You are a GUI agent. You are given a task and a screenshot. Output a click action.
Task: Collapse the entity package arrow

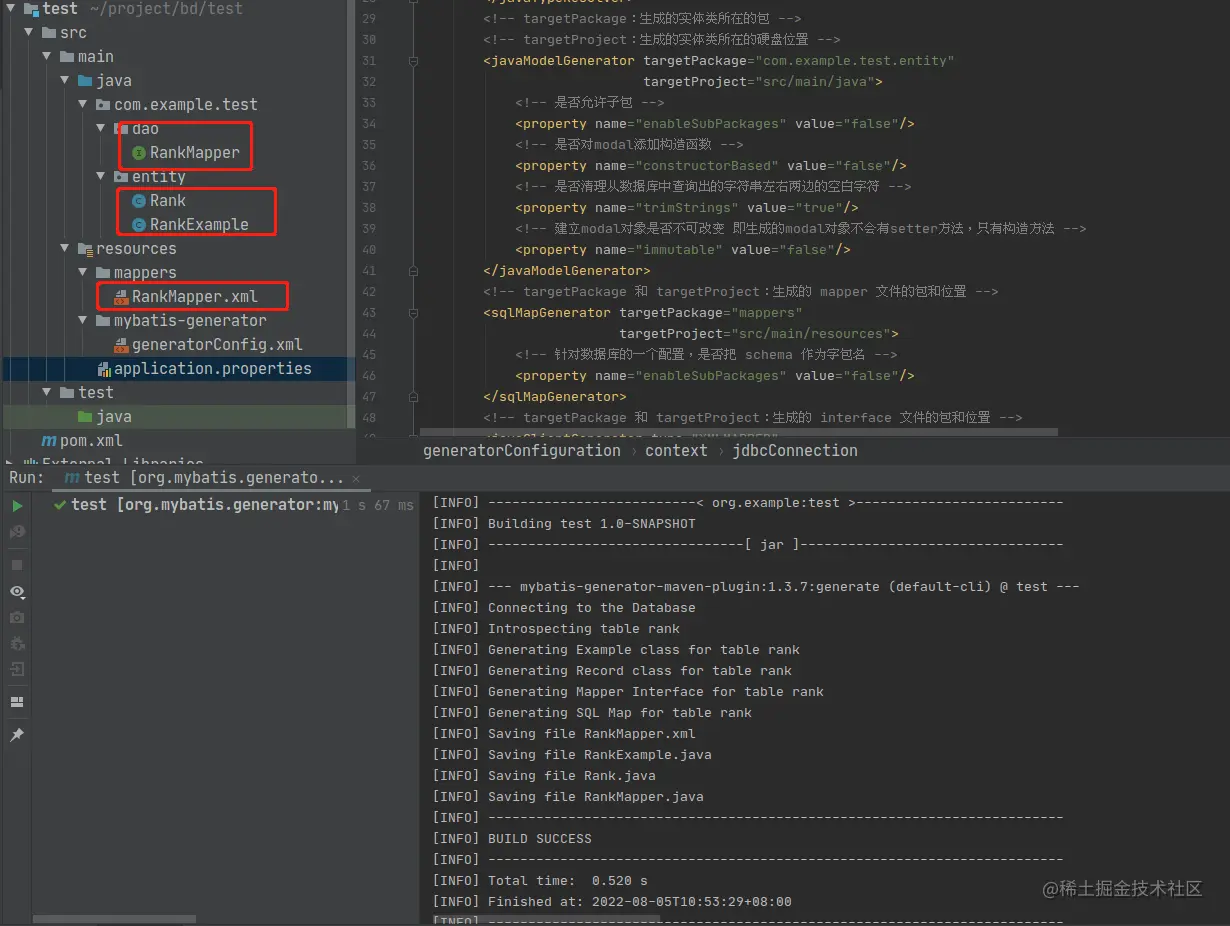point(102,176)
